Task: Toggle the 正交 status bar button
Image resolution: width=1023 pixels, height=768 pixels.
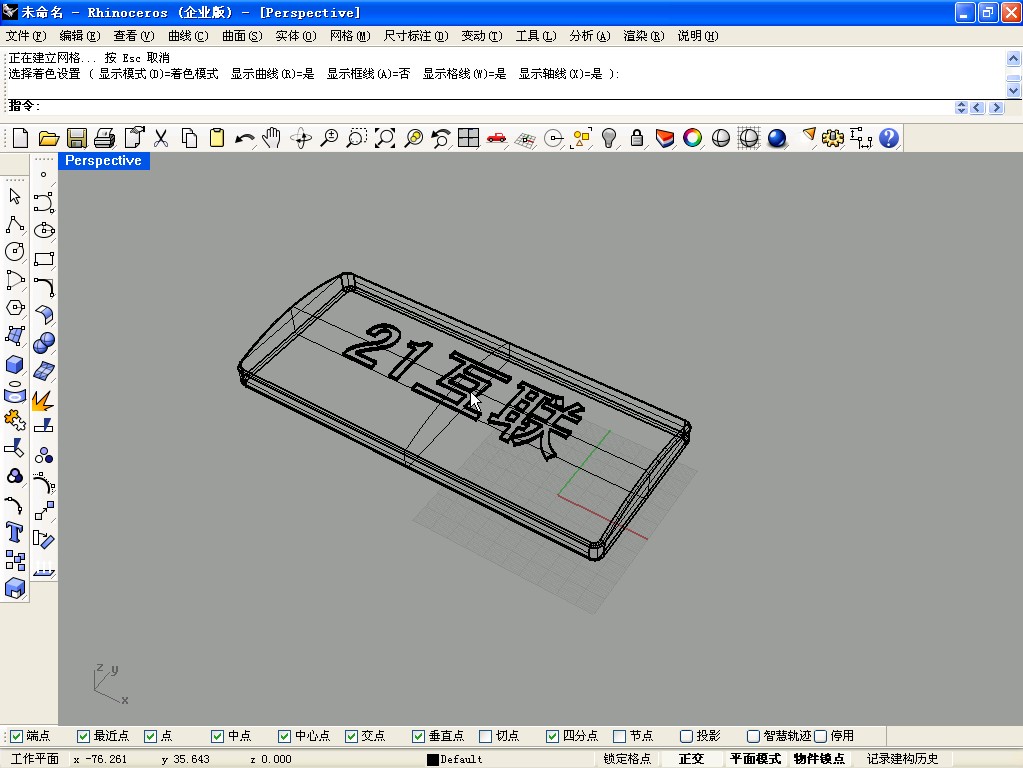Action: tap(691, 759)
